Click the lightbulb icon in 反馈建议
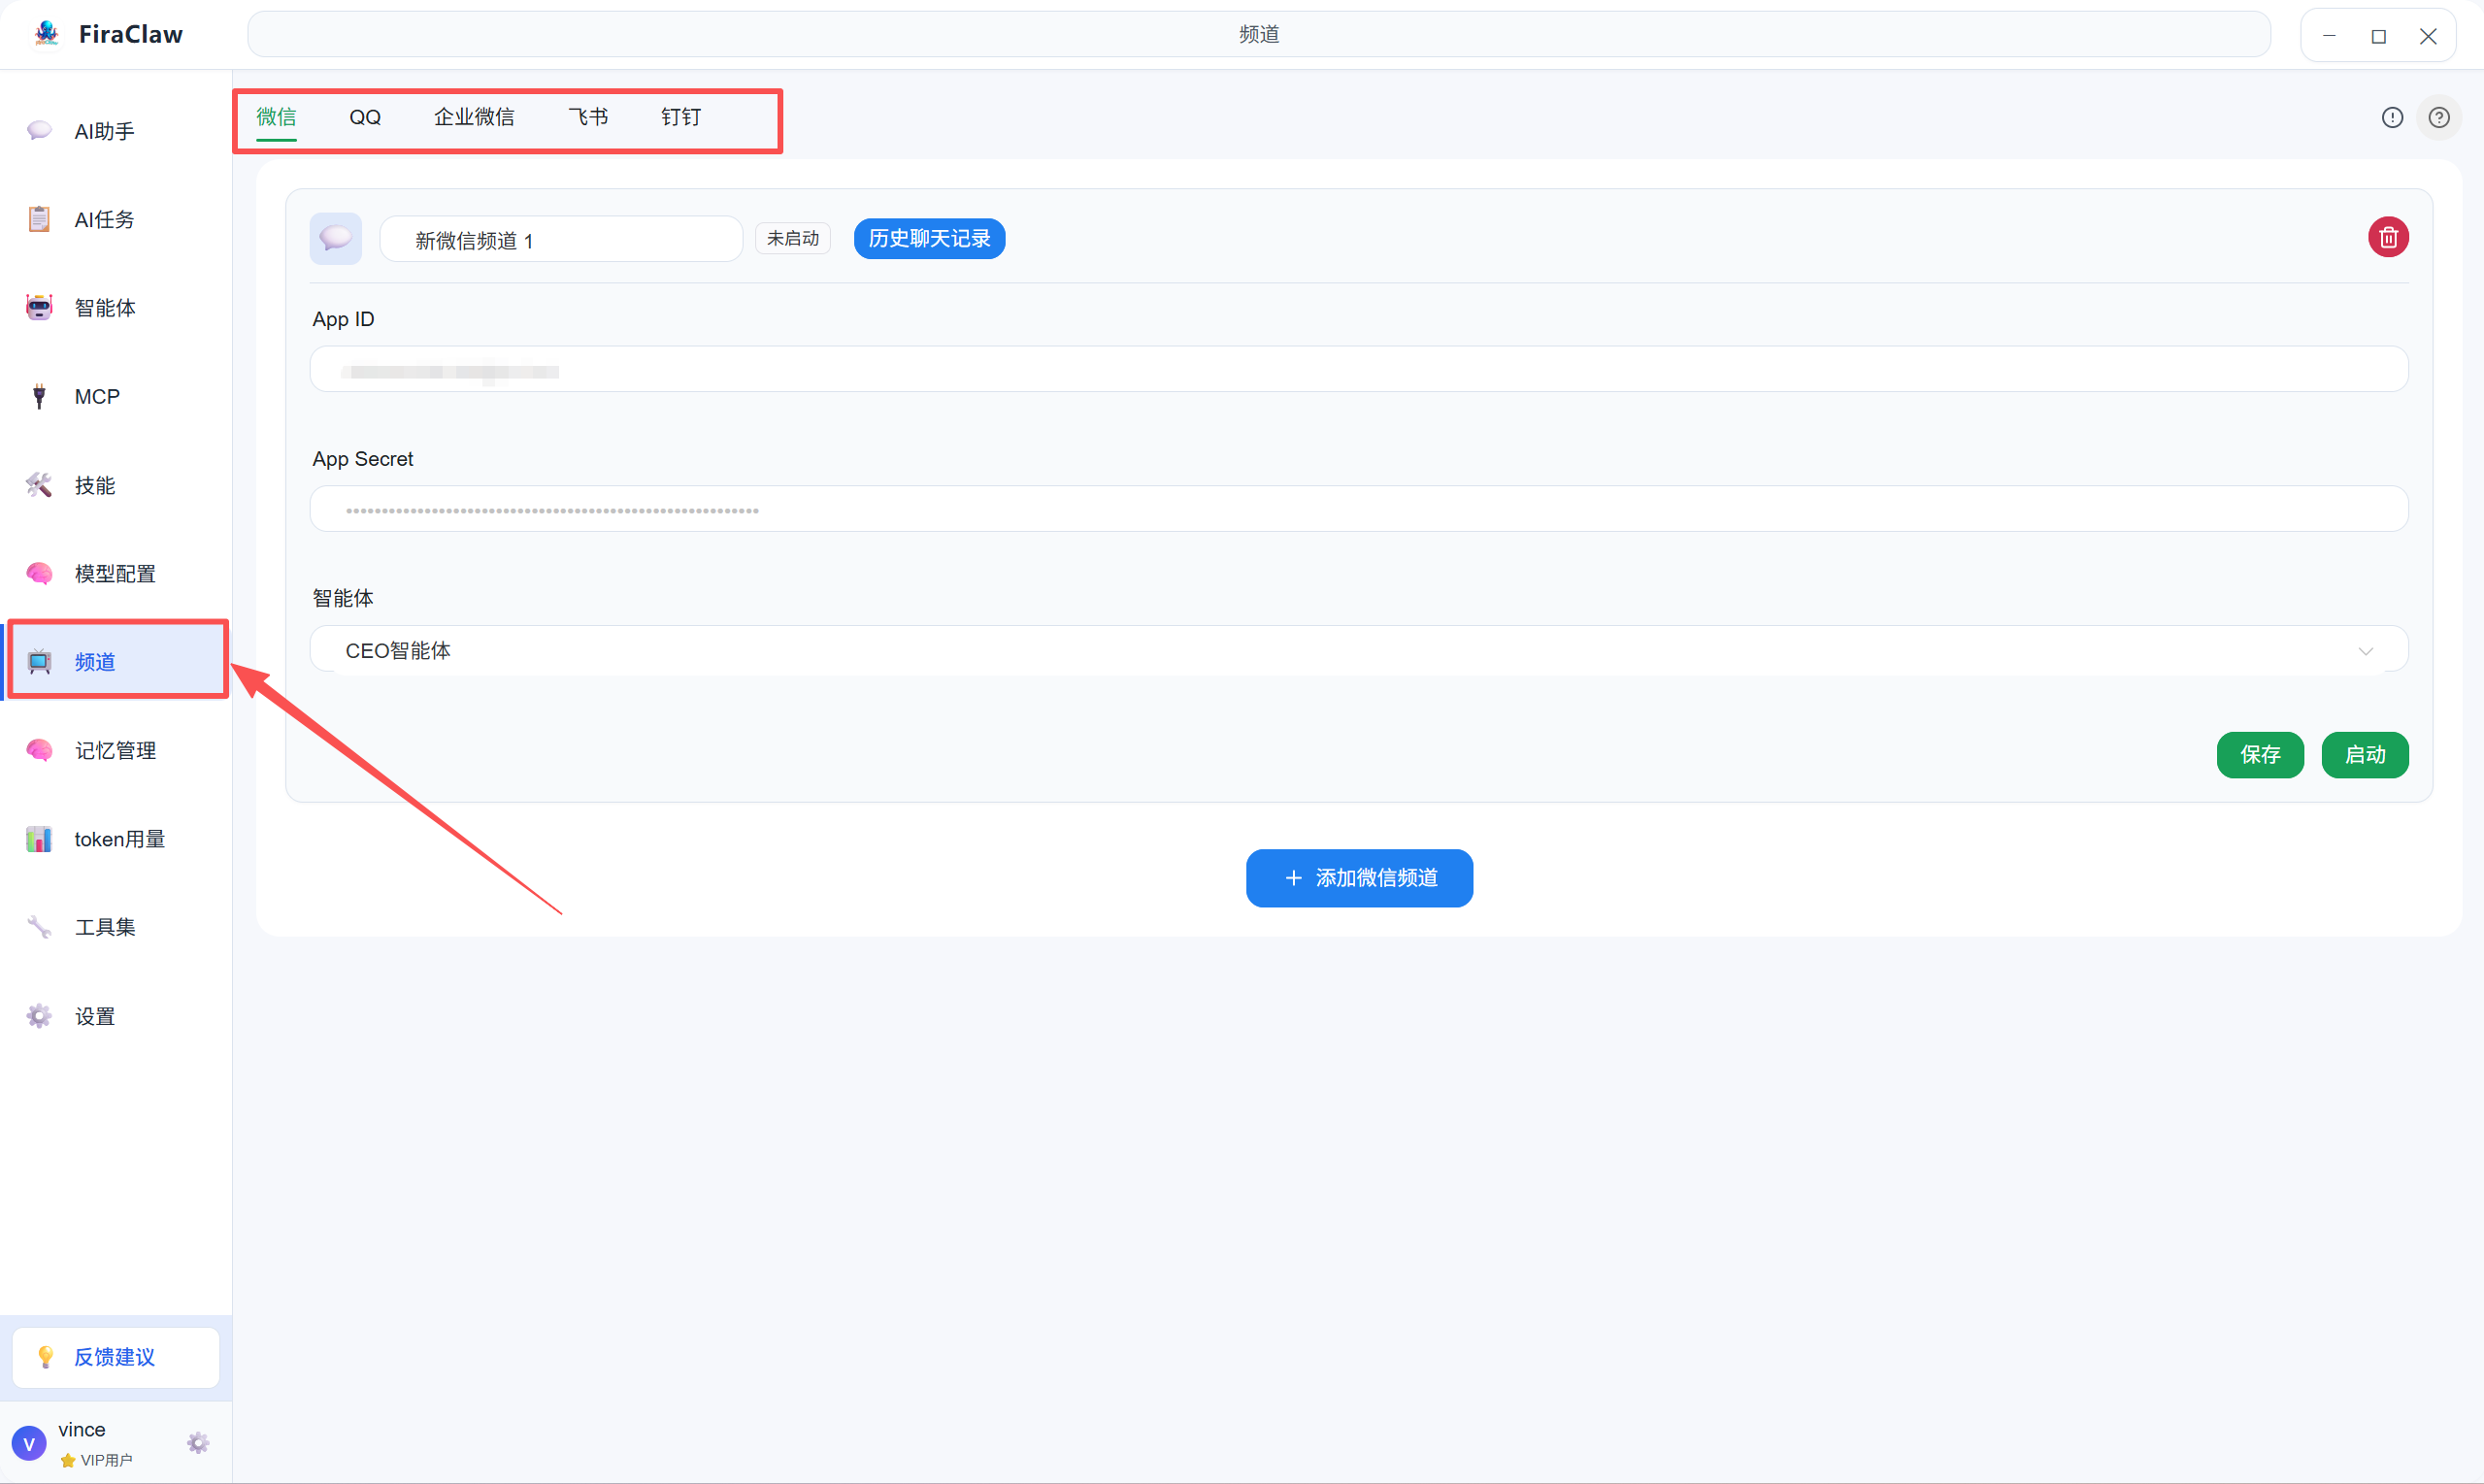The height and width of the screenshot is (1484, 2484). click(45, 1357)
